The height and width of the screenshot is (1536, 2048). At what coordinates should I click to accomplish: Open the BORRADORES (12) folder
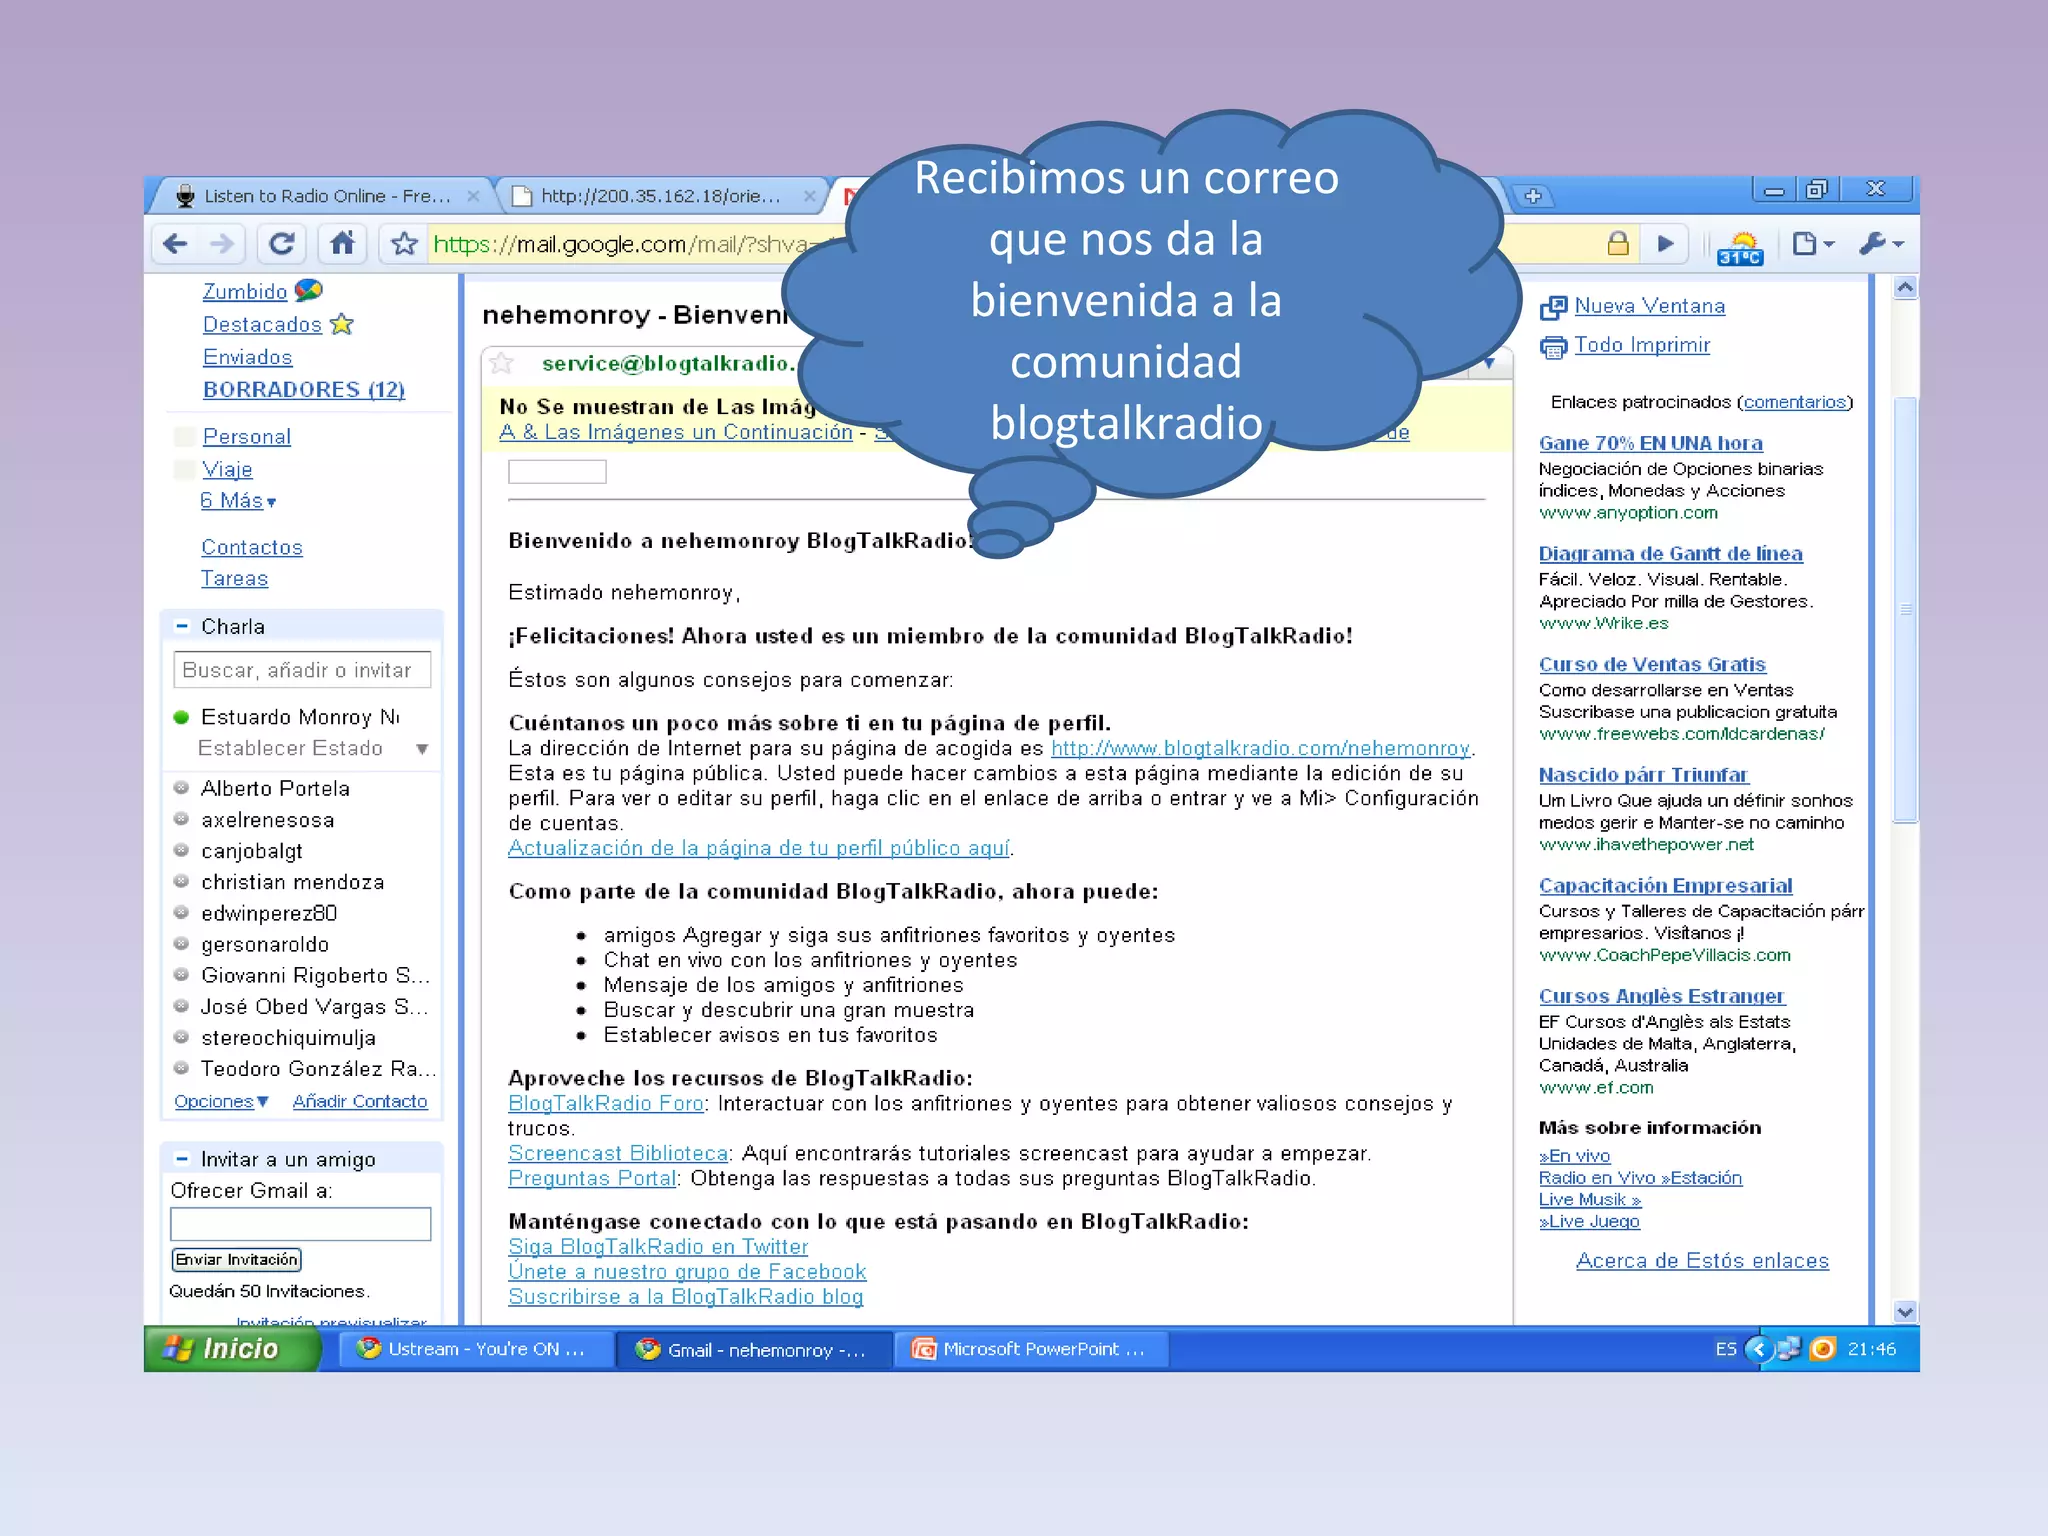[x=304, y=390]
